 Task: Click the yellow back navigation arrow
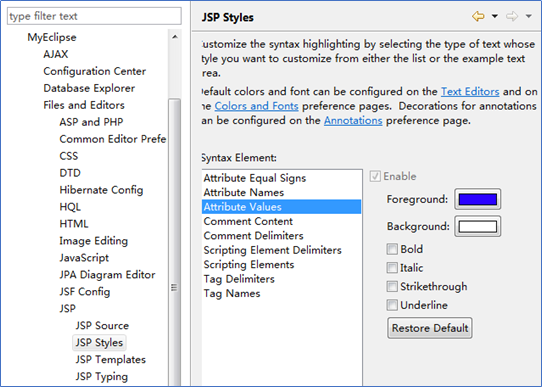(478, 16)
